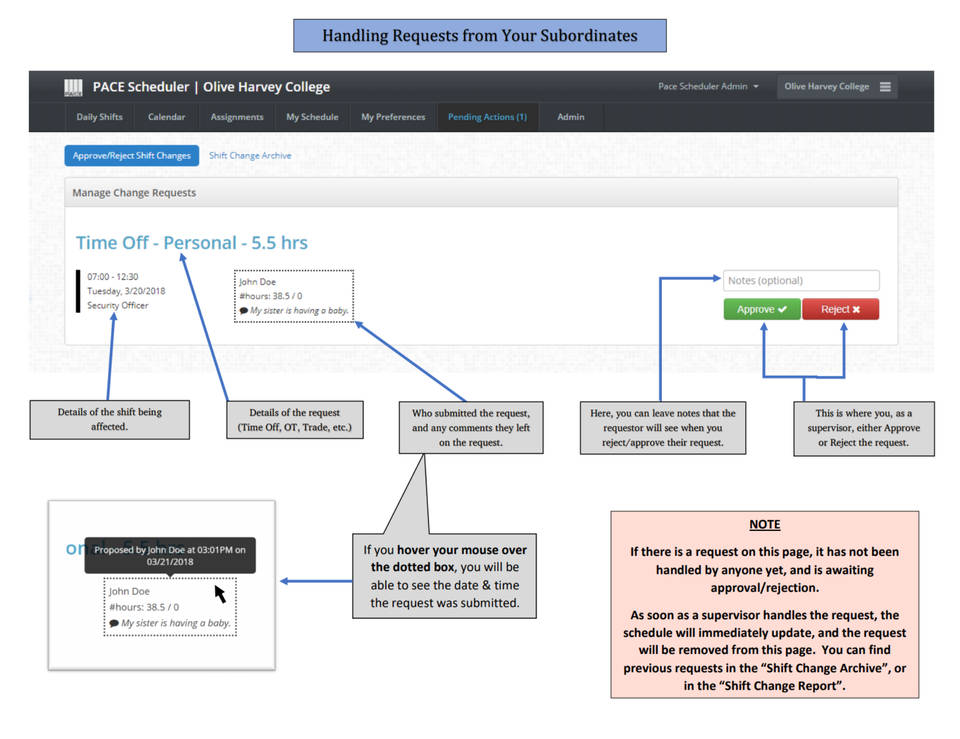Click the Notes optional input field
Screen dimensions: 960x739
[x=801, y=280]
